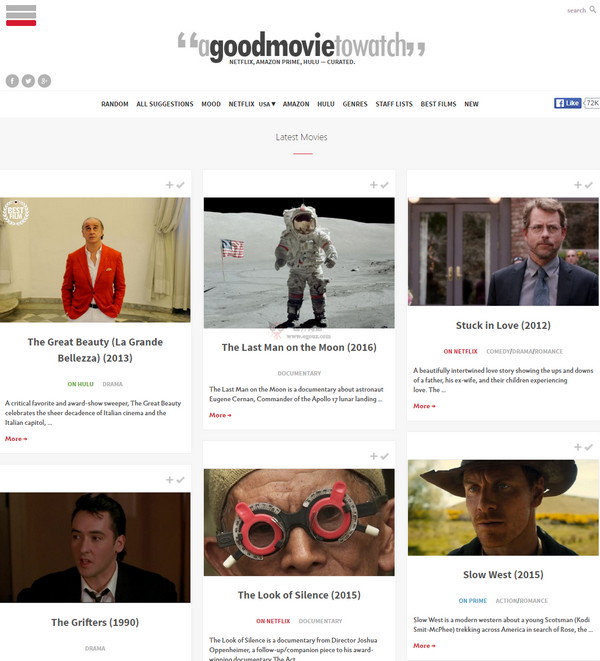
Task: Click COMEDY genre under Stuck in Love
Action: [498, 351]
